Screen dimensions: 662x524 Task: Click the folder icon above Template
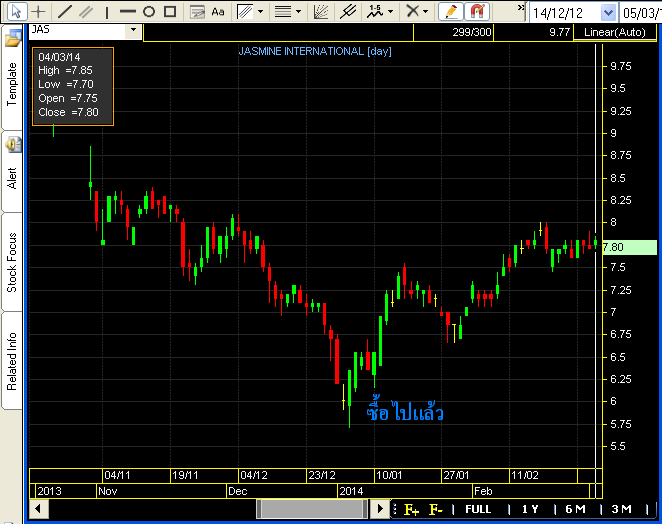point(13,39)
